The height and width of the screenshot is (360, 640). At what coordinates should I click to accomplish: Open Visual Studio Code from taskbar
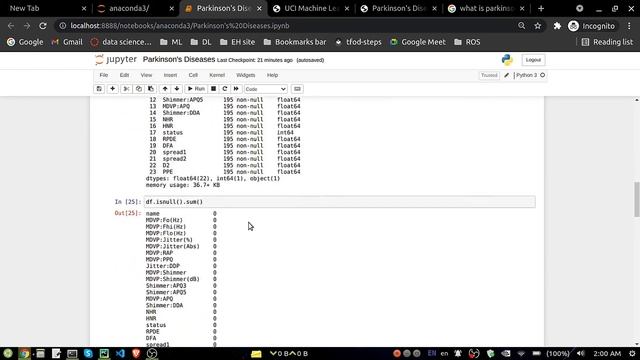120,353
